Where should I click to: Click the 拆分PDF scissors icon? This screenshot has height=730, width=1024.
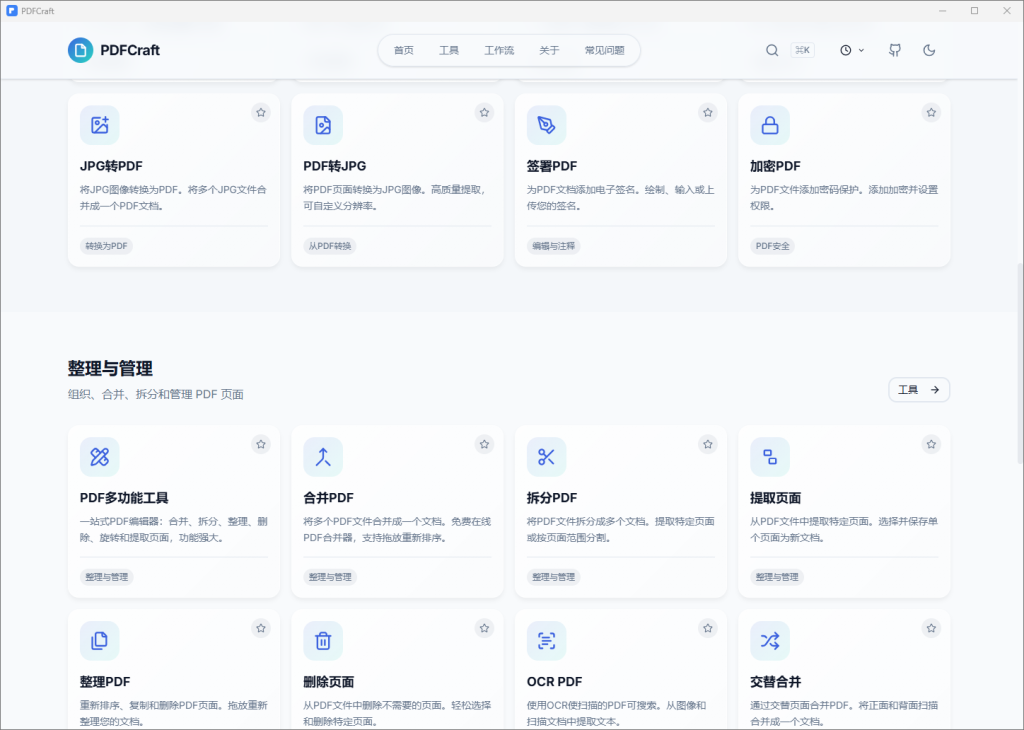(x=546, y=456)
